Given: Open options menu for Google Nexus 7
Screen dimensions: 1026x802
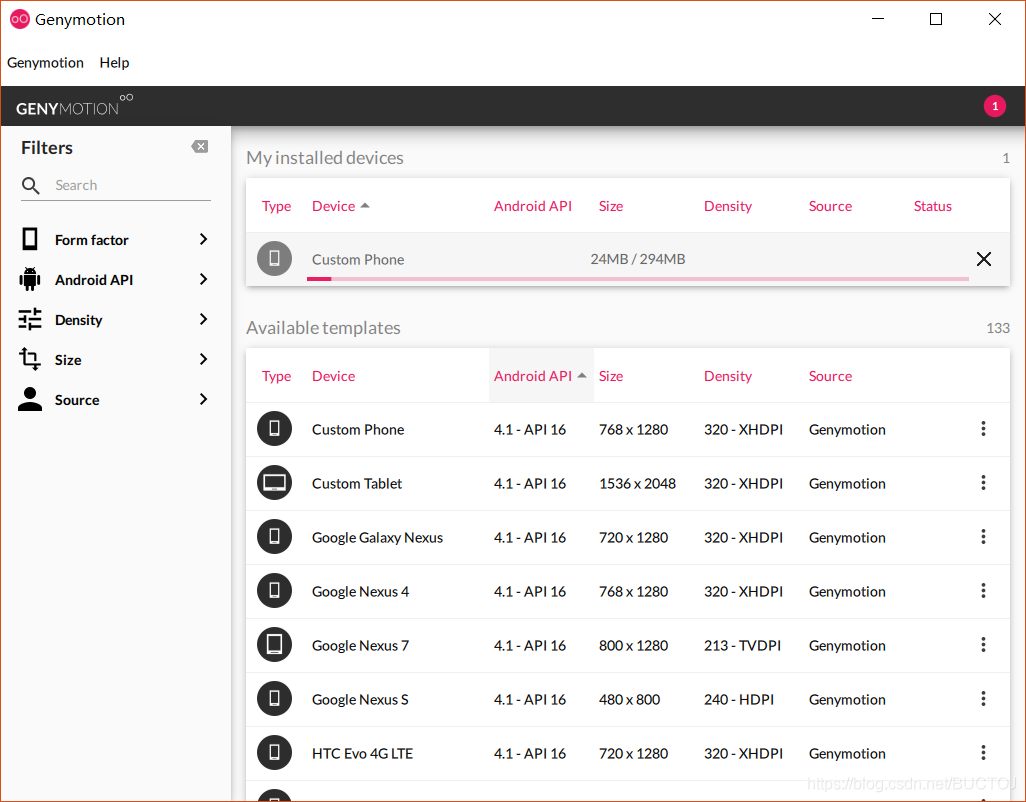Looking at the screenshot, I should [x=983, y=644].
